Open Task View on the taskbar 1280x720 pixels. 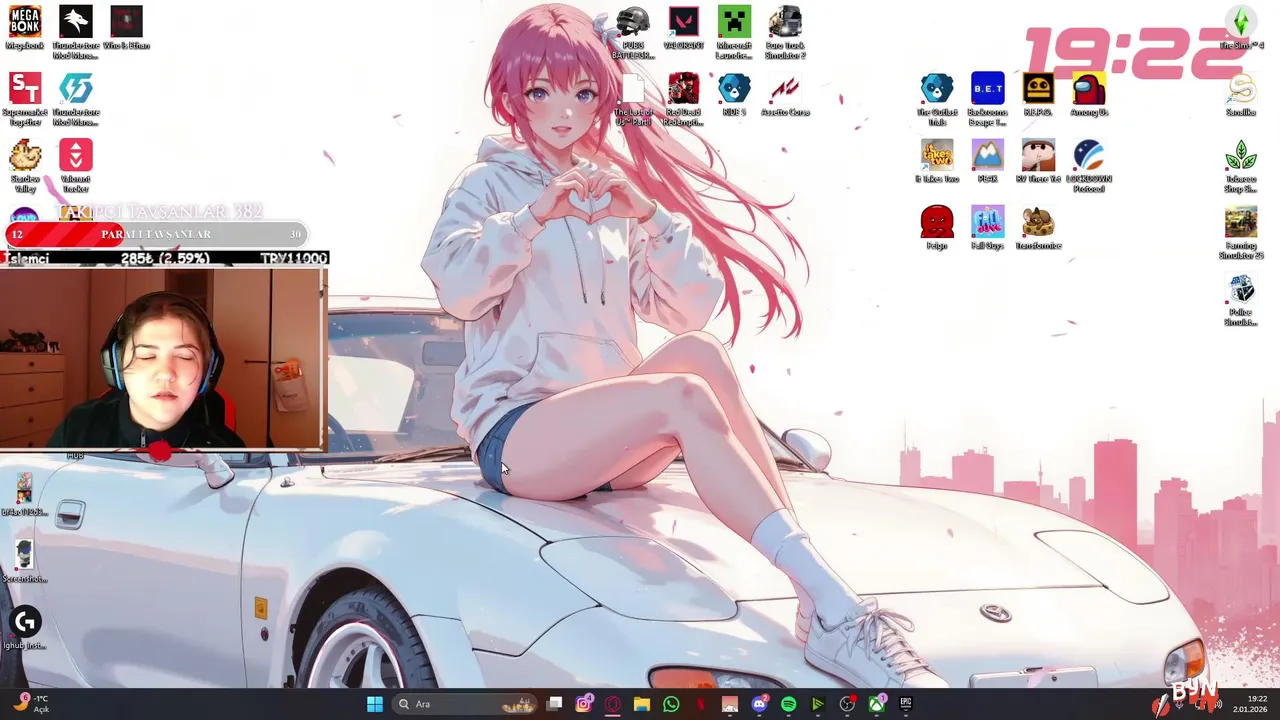tap(555, 704)
